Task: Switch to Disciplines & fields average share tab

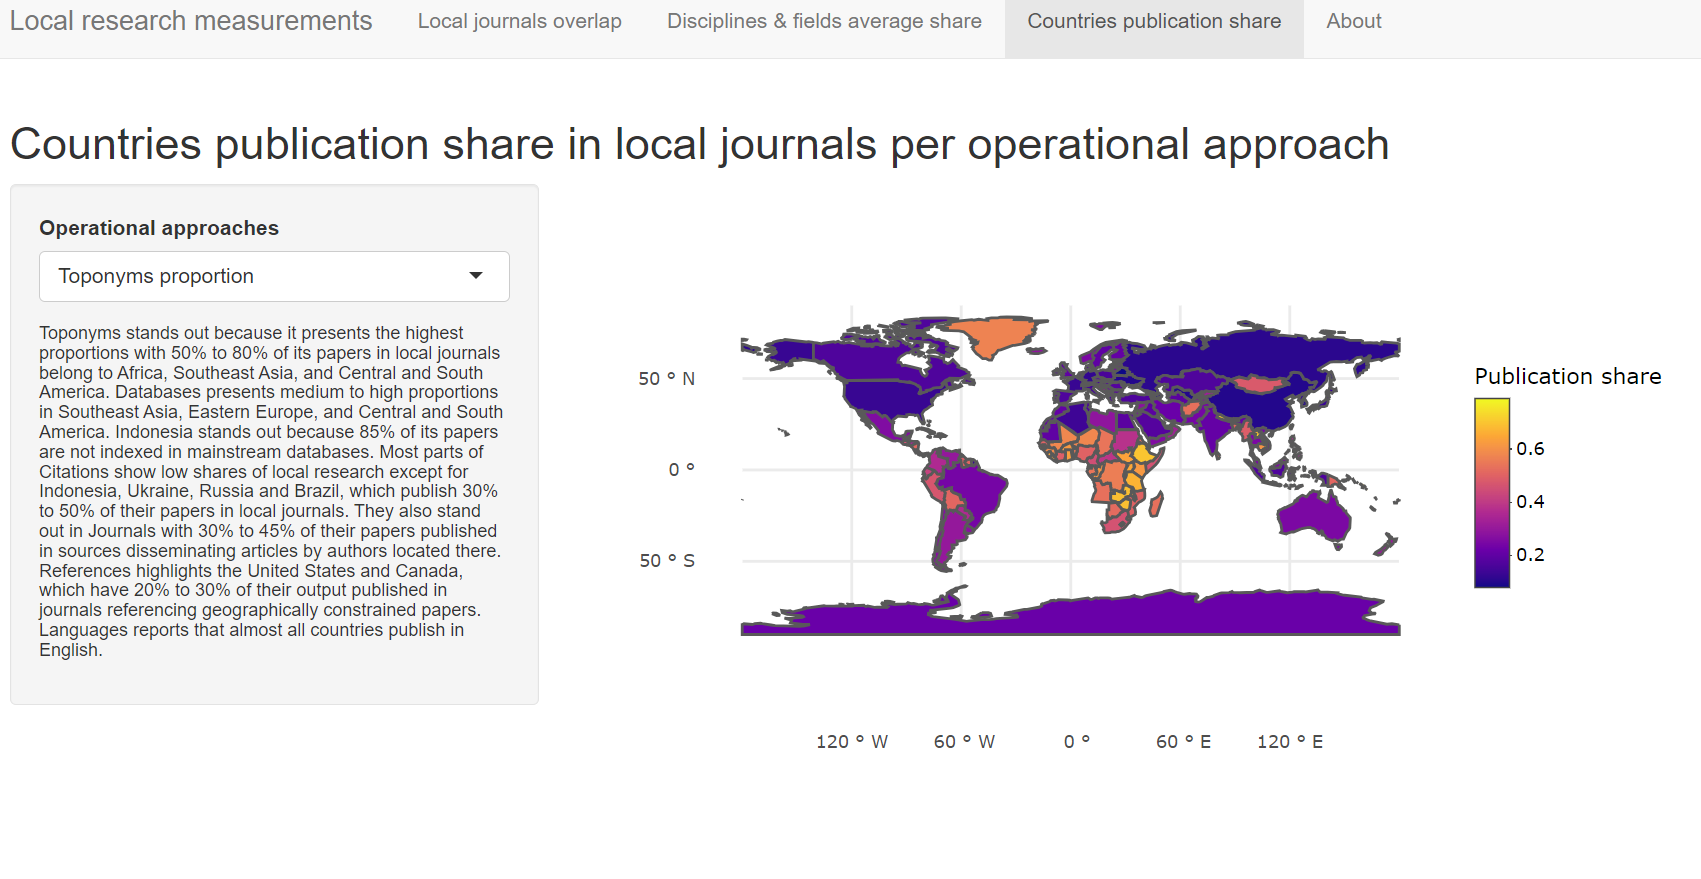Action: point(824,21)
